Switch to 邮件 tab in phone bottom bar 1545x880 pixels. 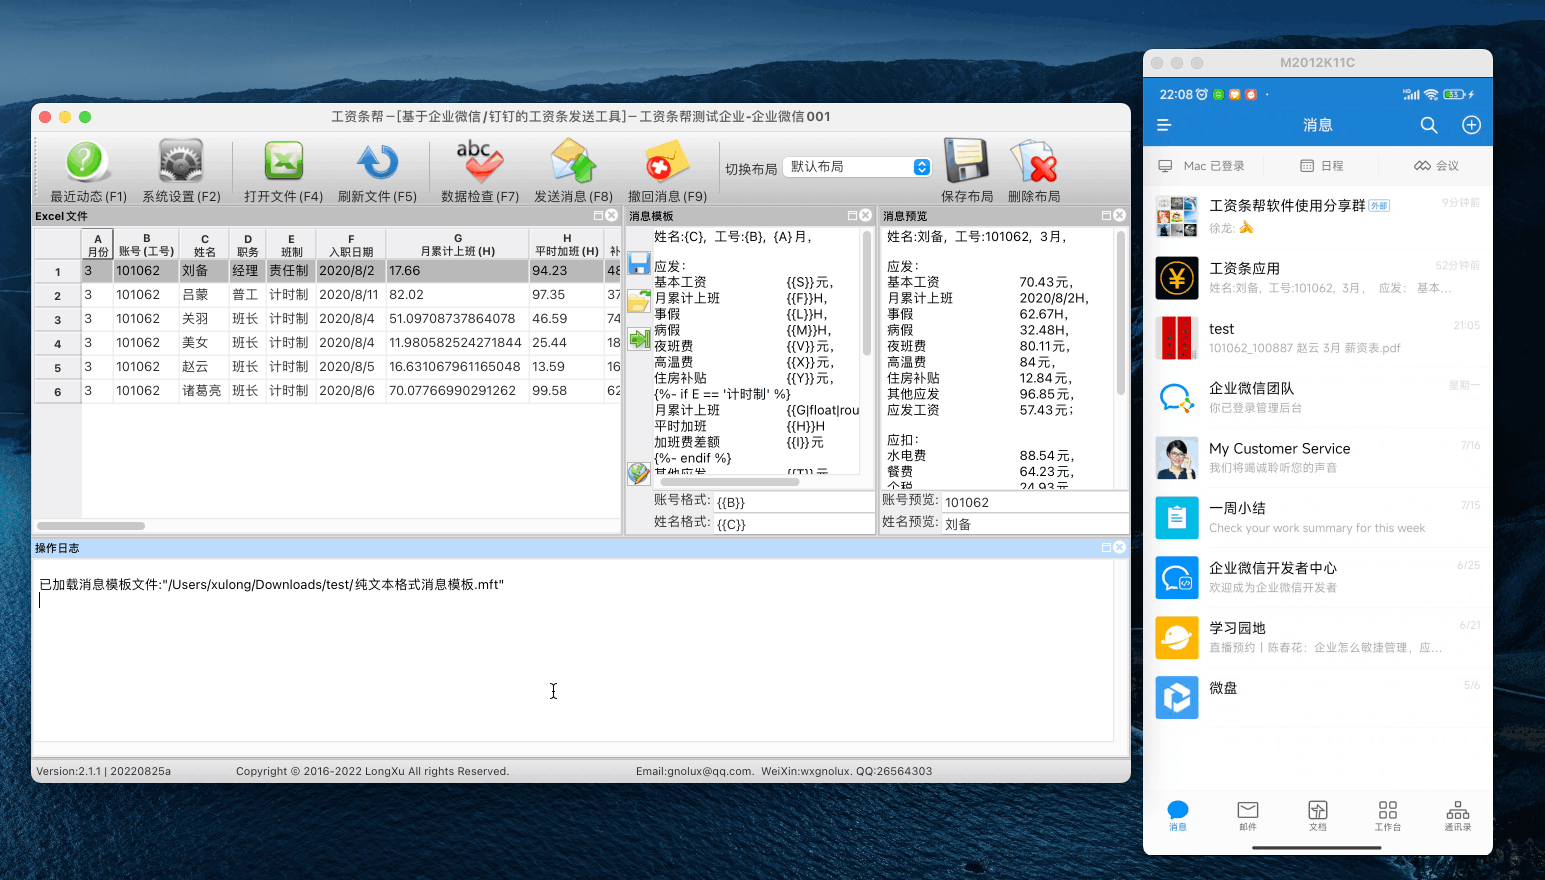click(1248, 815)
